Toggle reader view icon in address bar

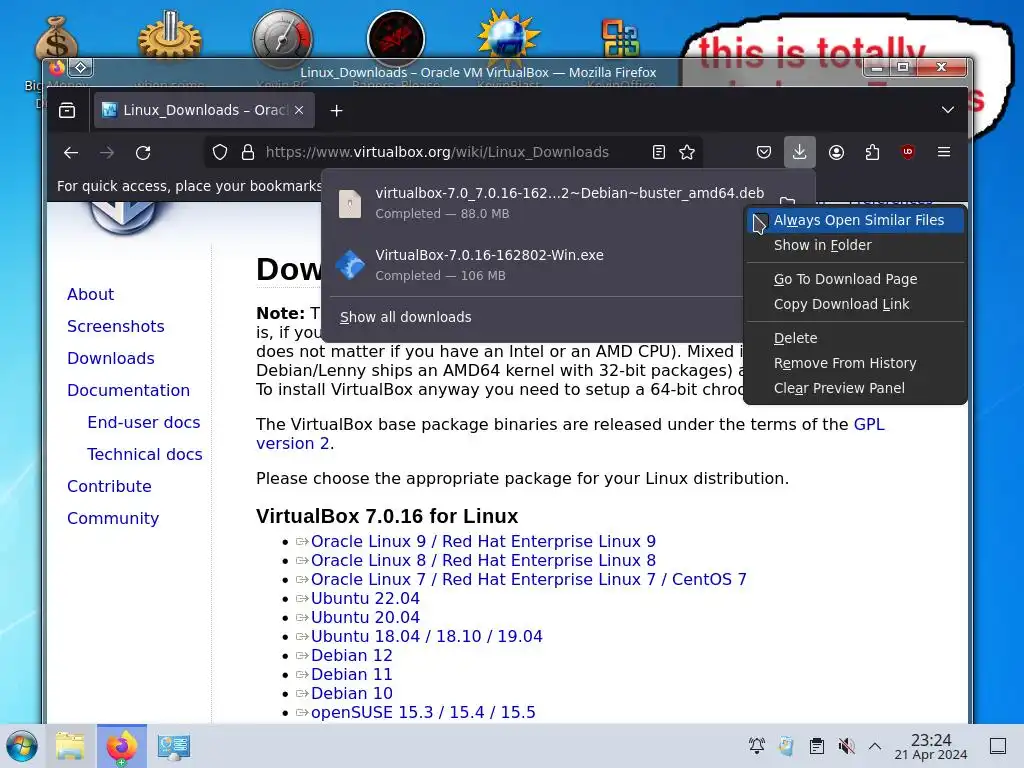[659, 152]
